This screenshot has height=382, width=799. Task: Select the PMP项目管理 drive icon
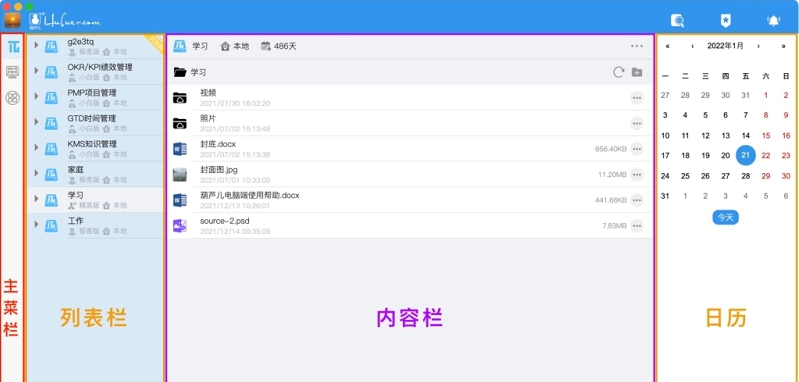tap(51, 97)
